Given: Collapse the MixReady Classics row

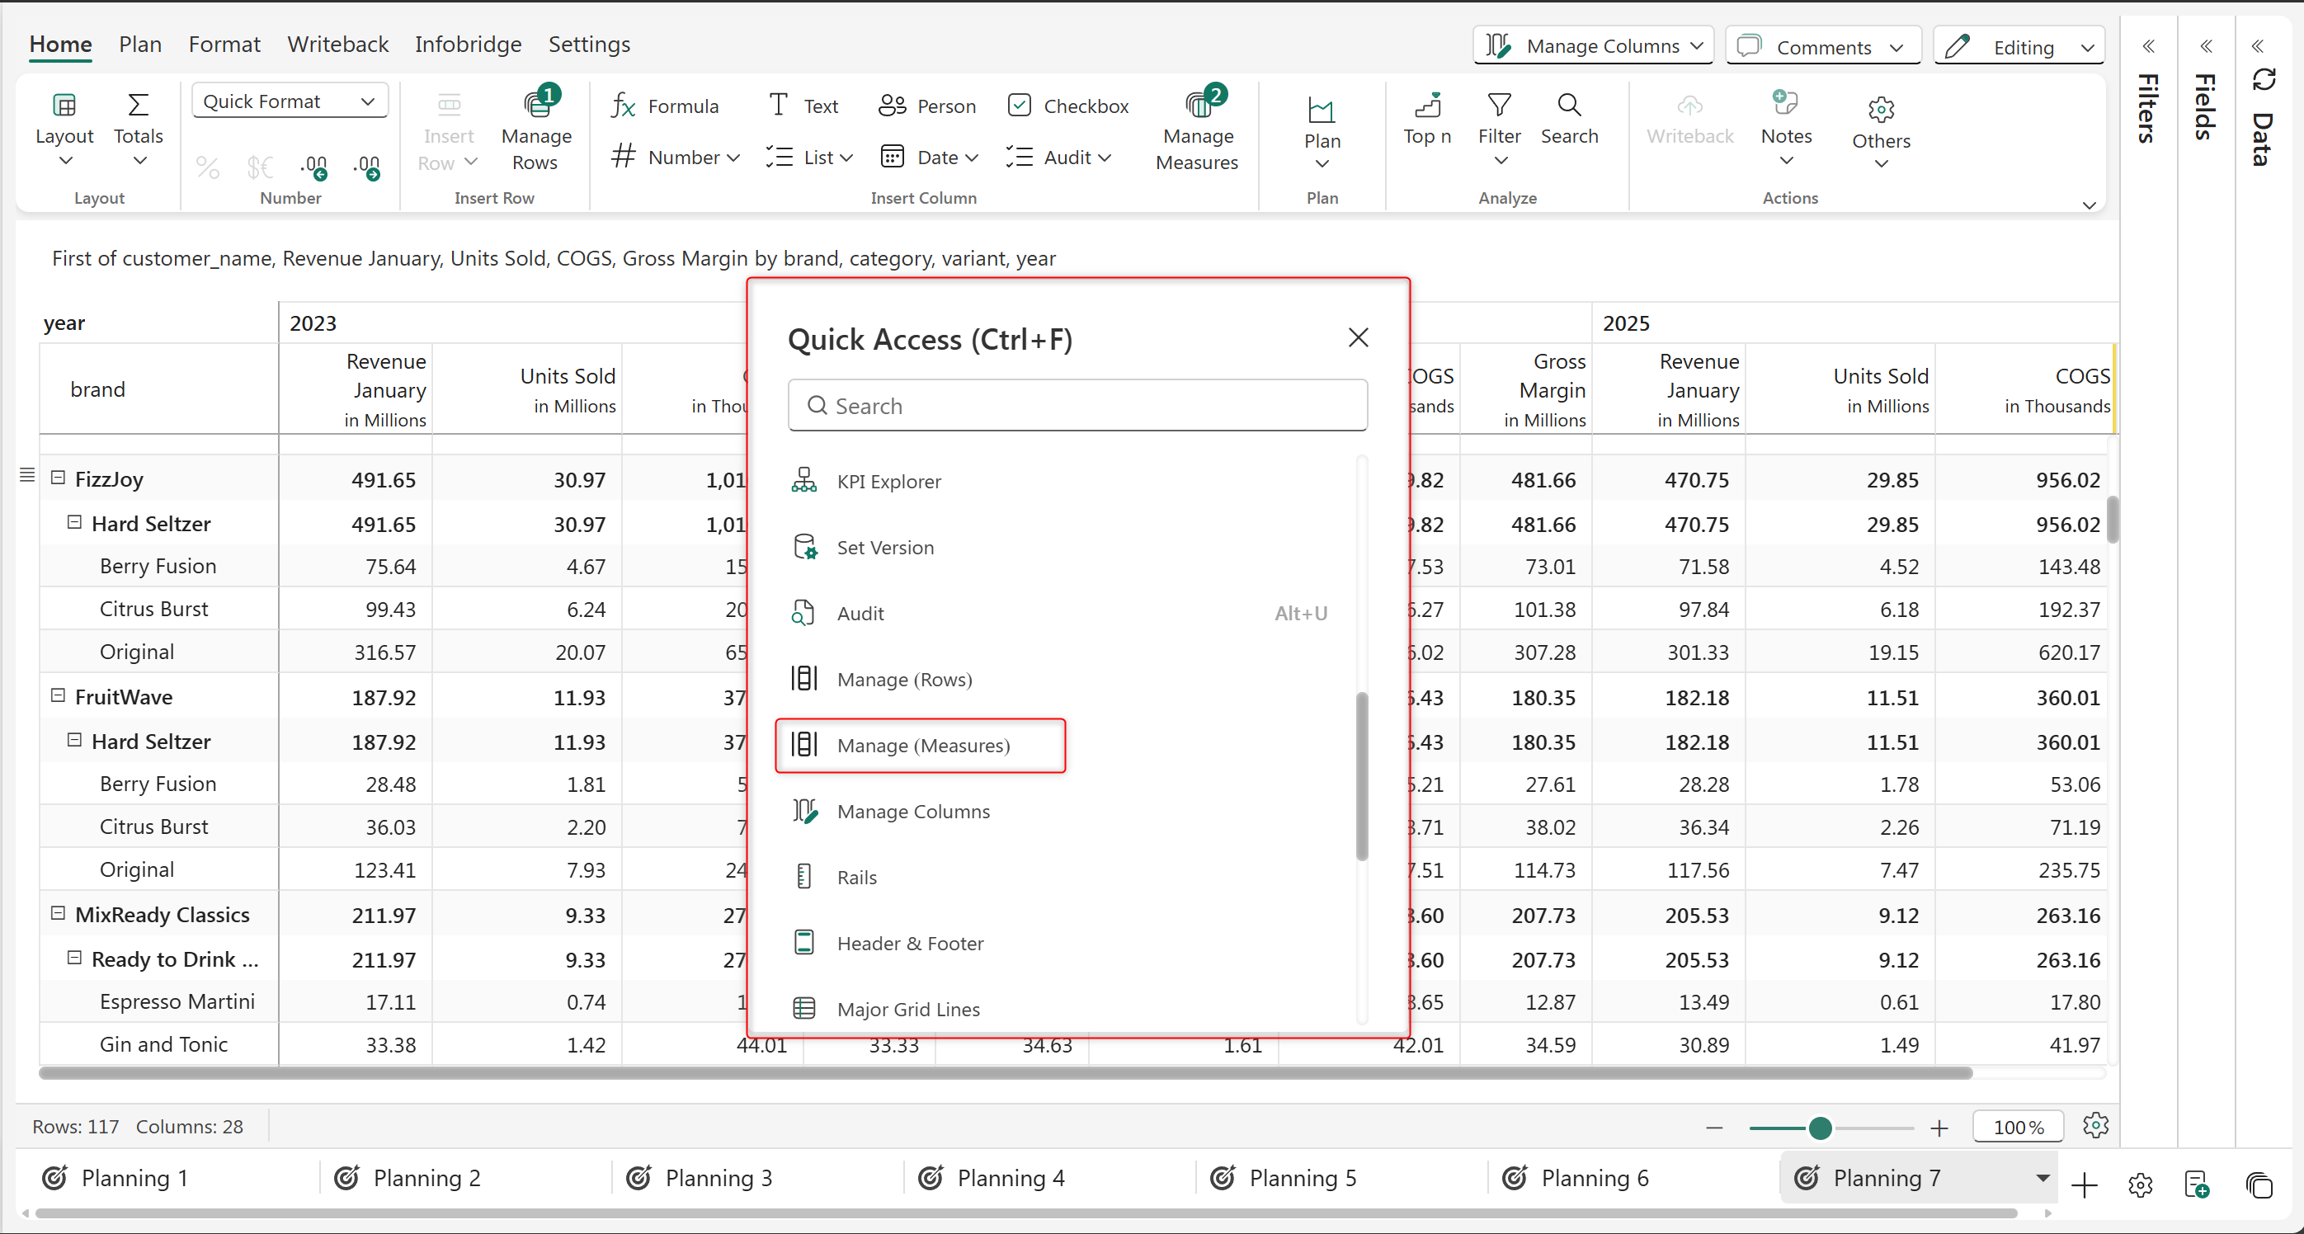Looking at the screenshot, I should tap(58, 913).
